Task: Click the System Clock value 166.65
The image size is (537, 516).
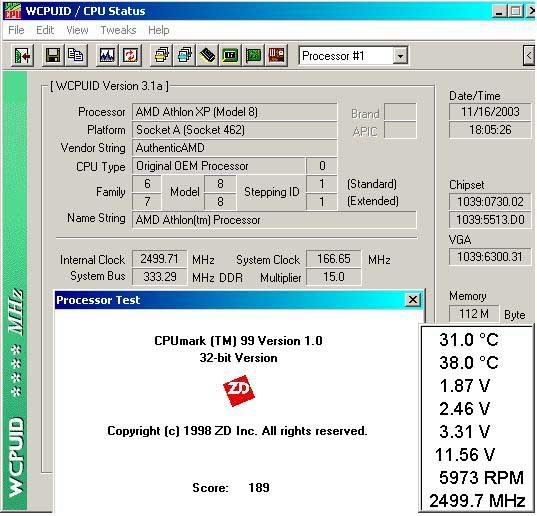Action: coord(334,259)
